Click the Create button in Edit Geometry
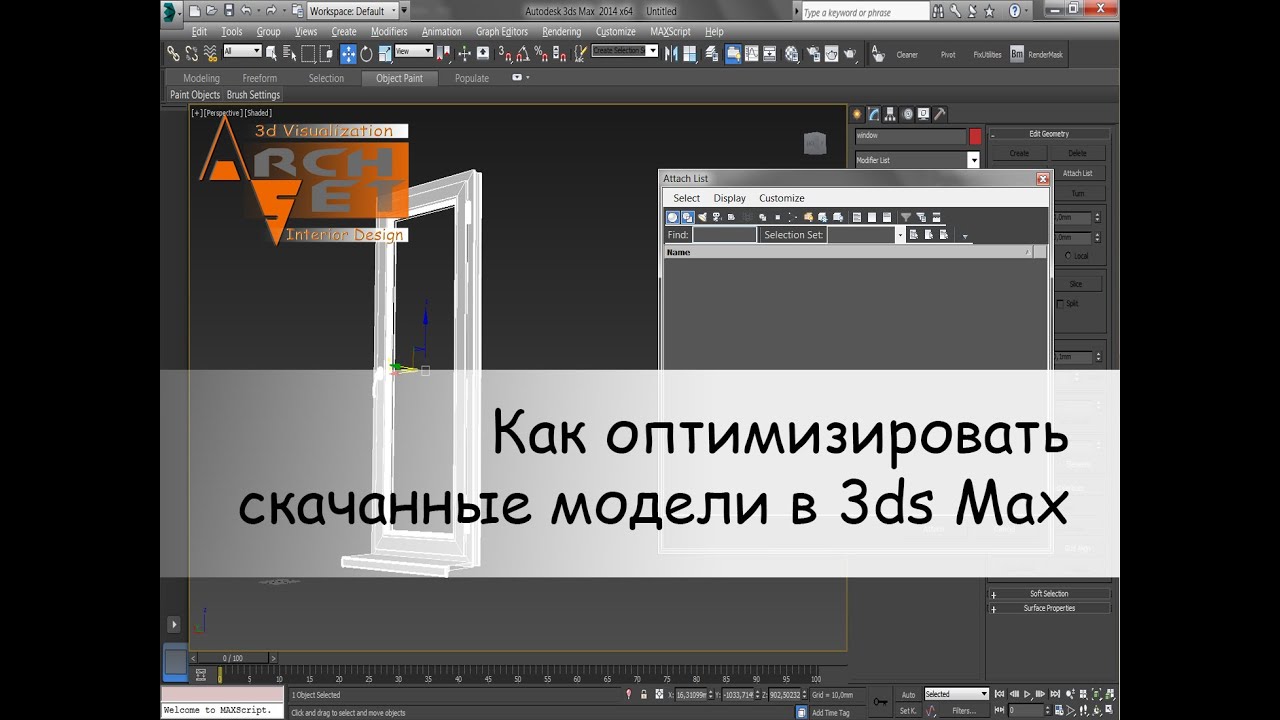Image resolution: width=1280 pixels, height=720 pixels. pos(1019,153)
